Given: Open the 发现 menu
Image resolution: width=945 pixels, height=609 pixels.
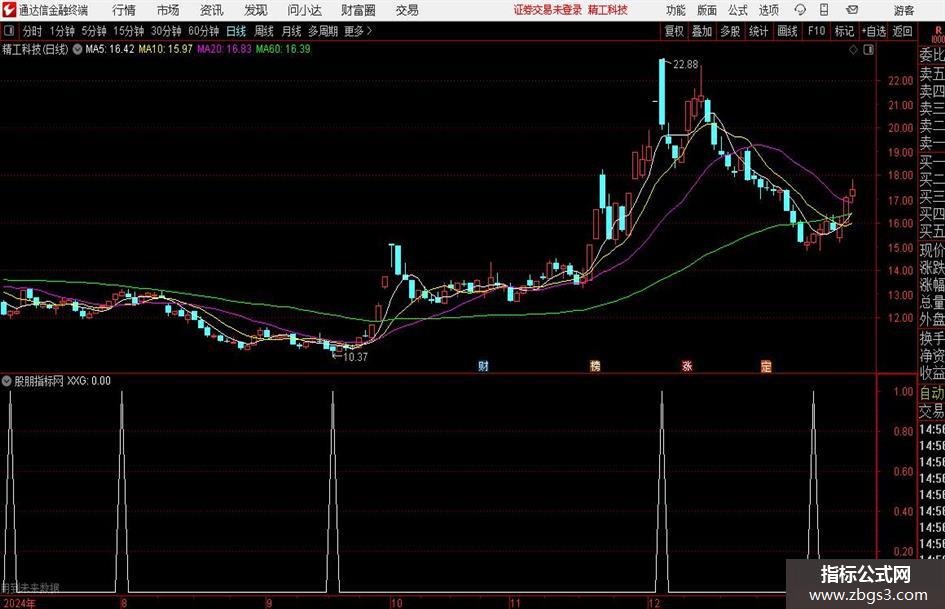Looking at the screenshot, I should pos(256,10).
